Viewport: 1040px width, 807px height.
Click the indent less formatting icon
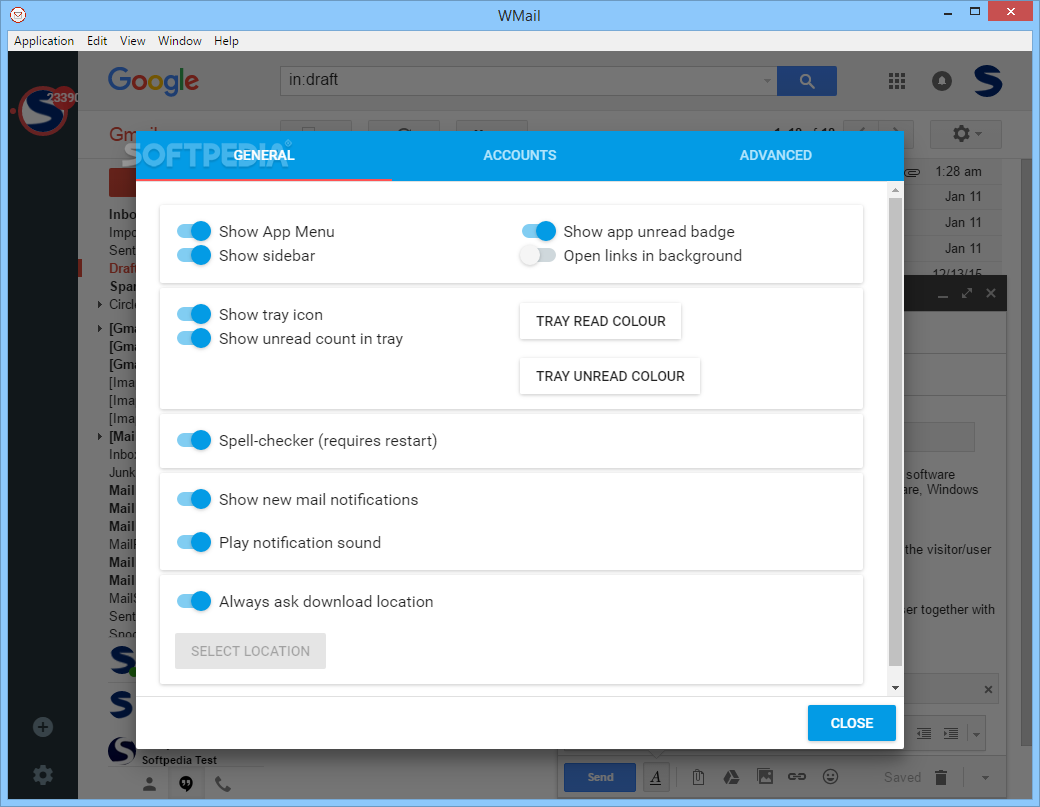(924, 733)
